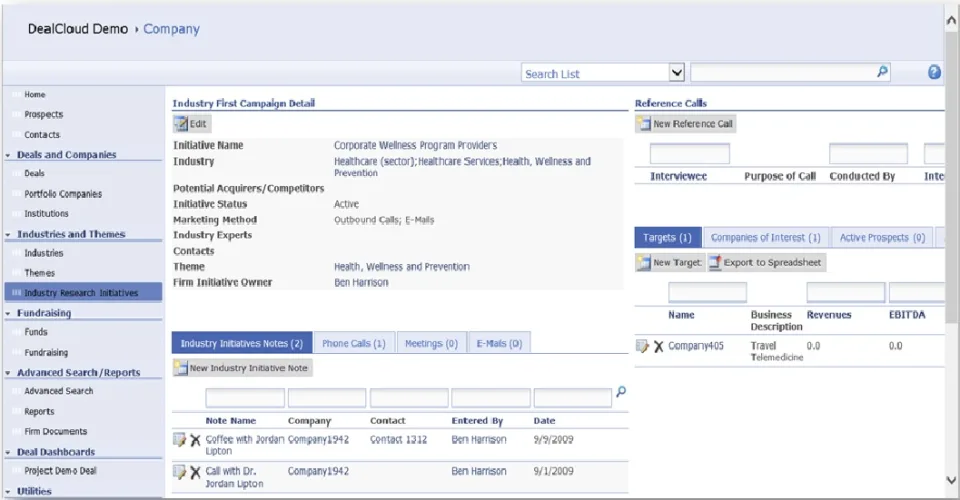Open Advanced Search in sidebar
Screen dimensions: 960x500
point(59,390)
